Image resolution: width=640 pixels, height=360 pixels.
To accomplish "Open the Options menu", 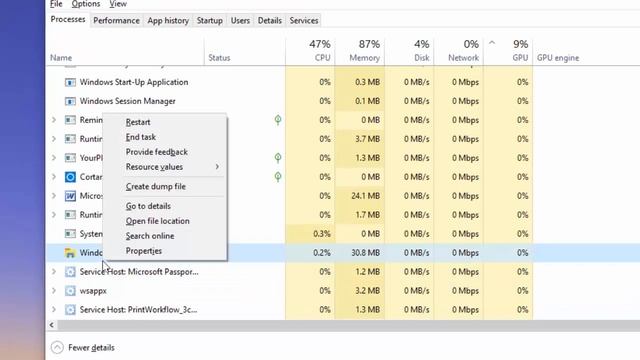I will [x=86, y=4].
